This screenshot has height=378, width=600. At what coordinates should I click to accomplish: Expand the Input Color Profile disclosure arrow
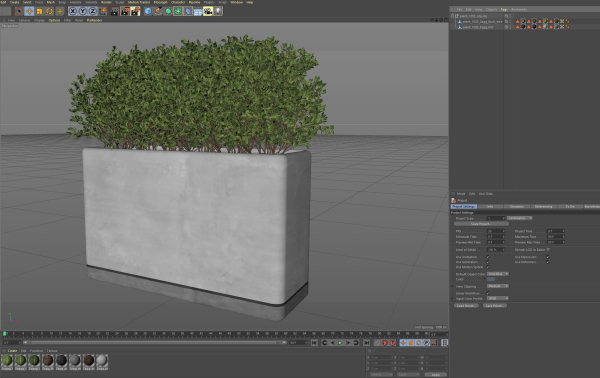tap(453, 299)
